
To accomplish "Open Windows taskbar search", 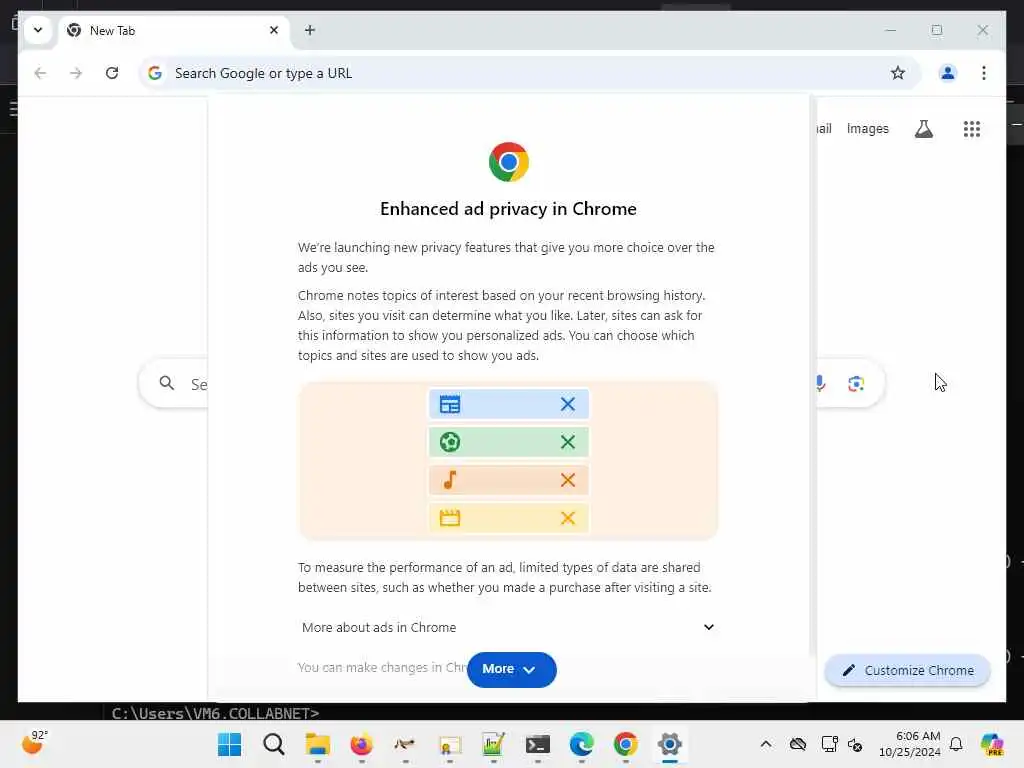I will 274,744.
